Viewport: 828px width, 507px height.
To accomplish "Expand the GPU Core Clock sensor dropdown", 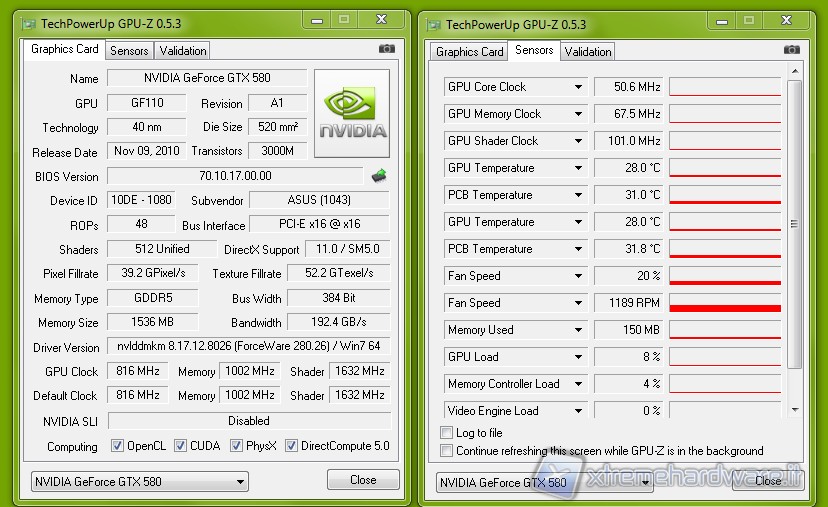I will tap(578, 87).
